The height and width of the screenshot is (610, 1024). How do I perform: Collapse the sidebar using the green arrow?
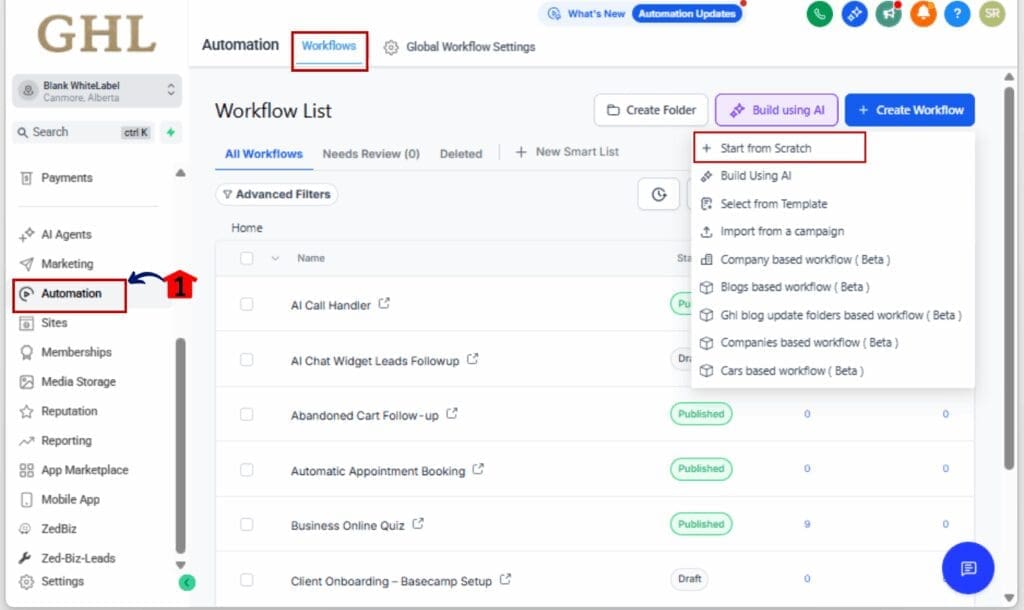(187, 581)
